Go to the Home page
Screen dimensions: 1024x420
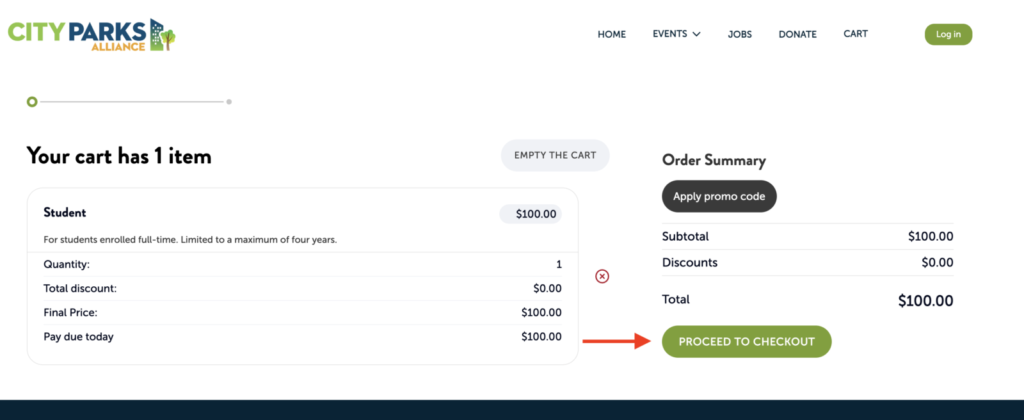click(x=611, y=34)
